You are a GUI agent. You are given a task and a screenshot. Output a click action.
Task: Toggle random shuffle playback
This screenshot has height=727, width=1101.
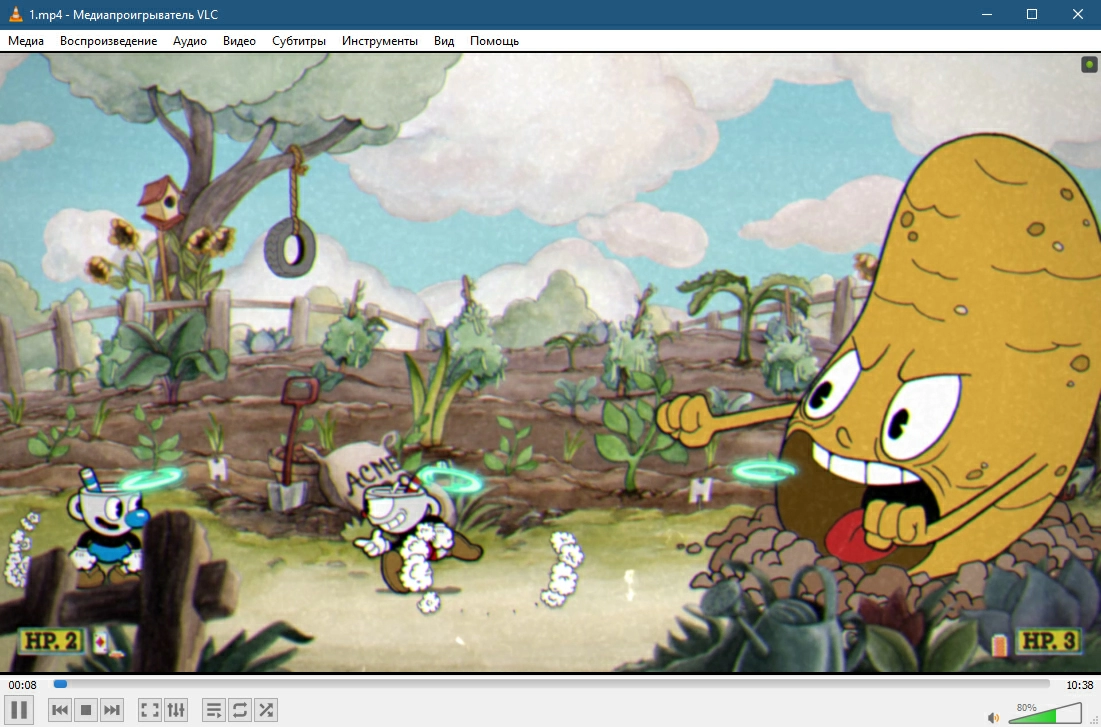pos(265,709)
